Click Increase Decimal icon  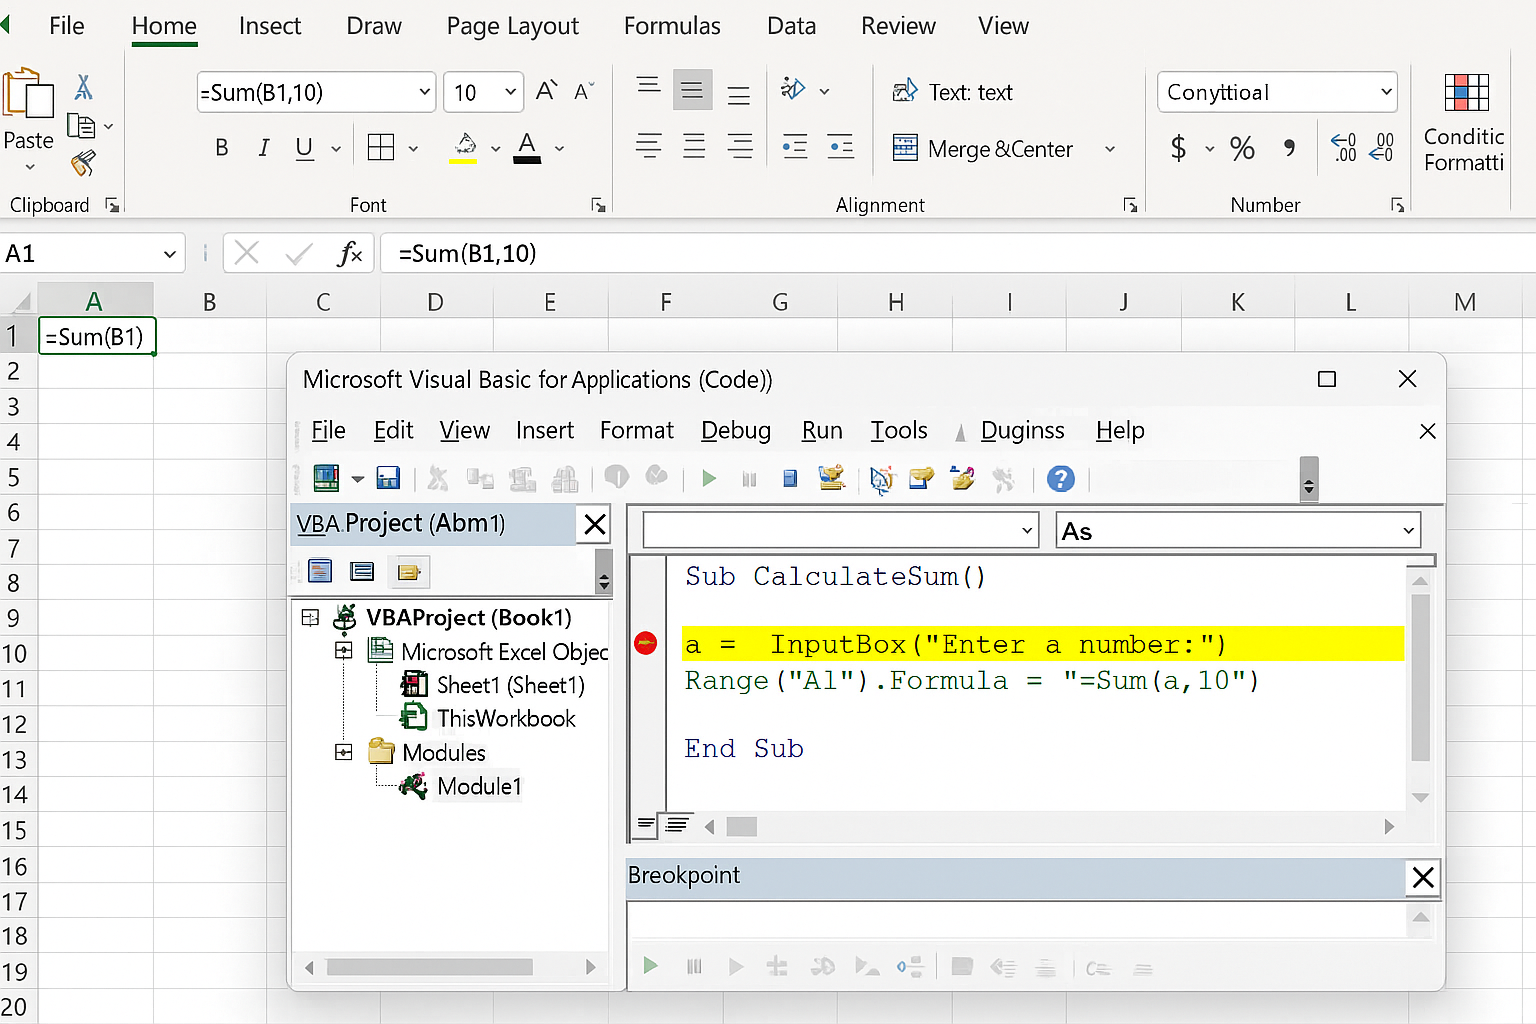click(1344, 147)
